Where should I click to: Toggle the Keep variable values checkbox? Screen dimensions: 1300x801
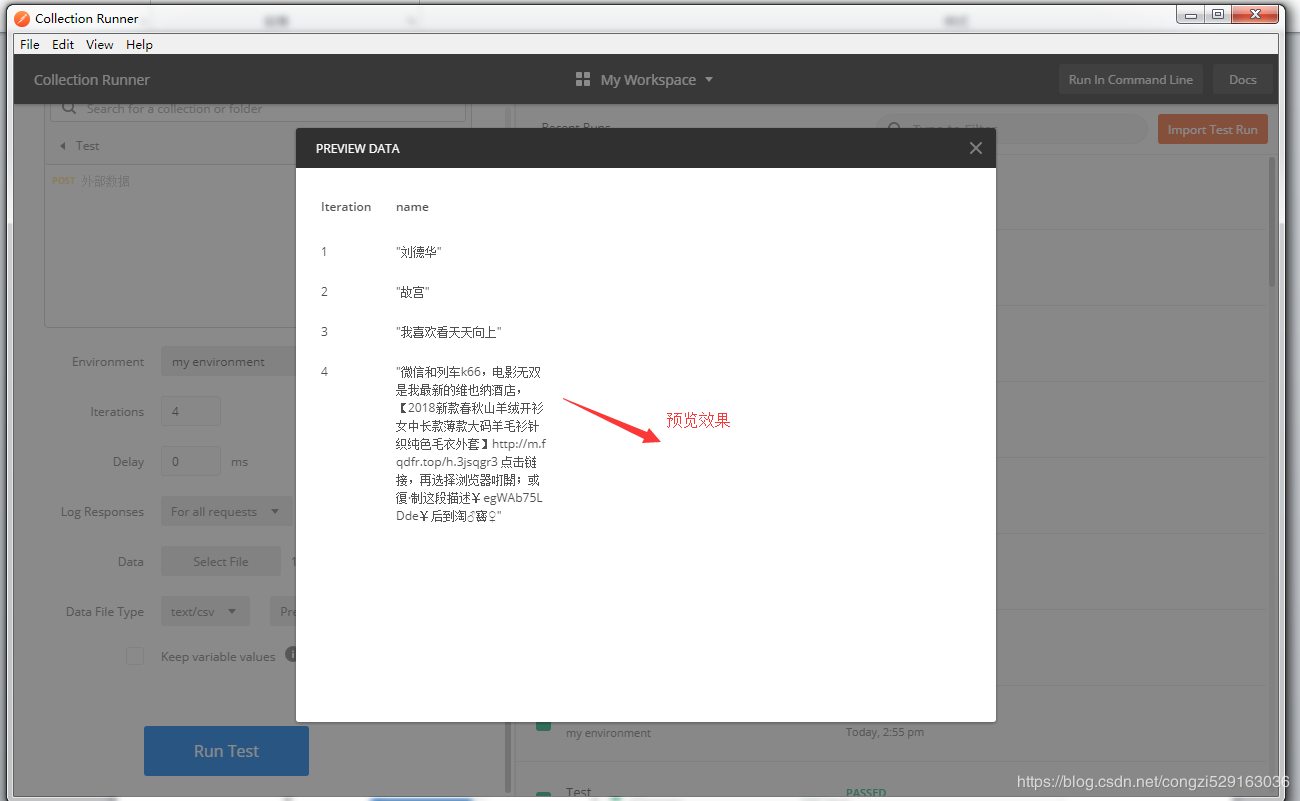point(135,656)
